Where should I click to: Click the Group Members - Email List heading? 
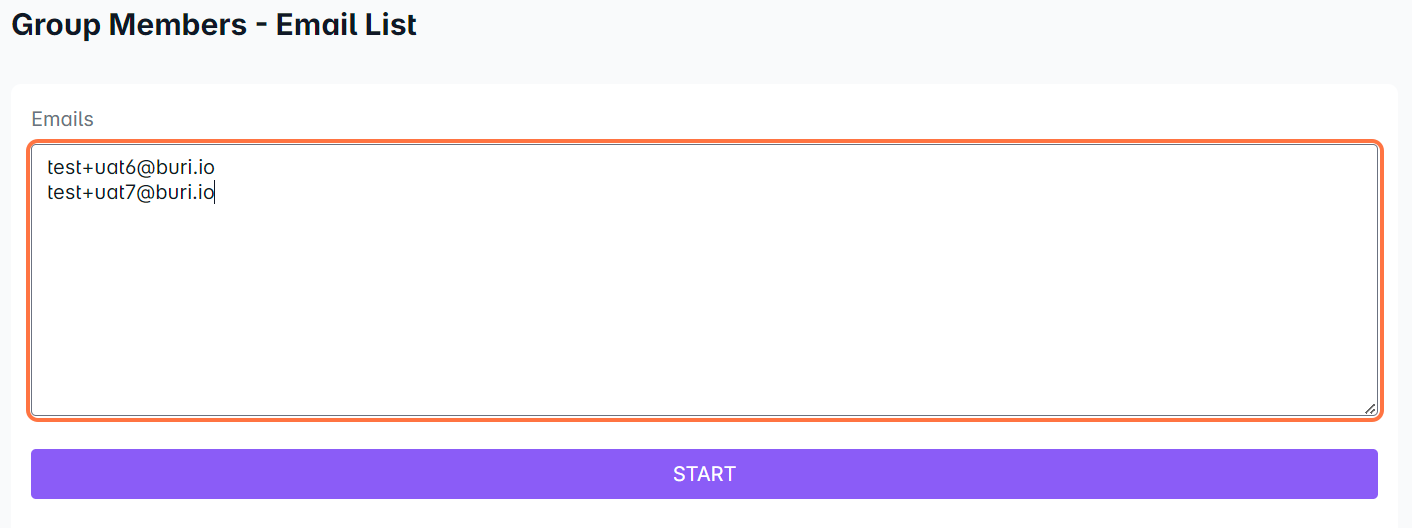click(213, 24)
